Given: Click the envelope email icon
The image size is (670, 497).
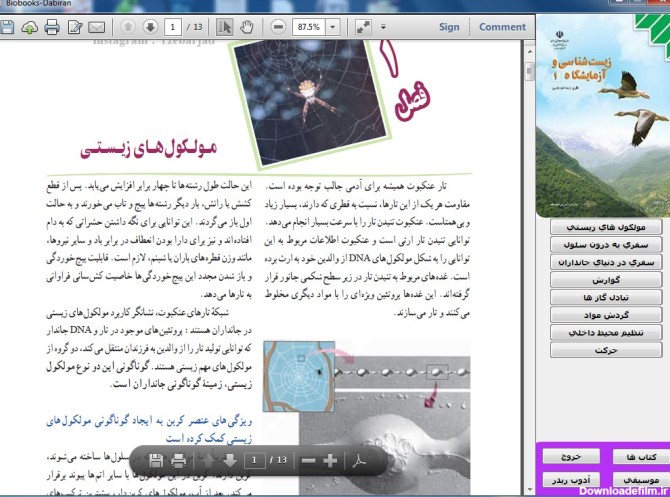Looking at the screenshot, I should point(97,27).
